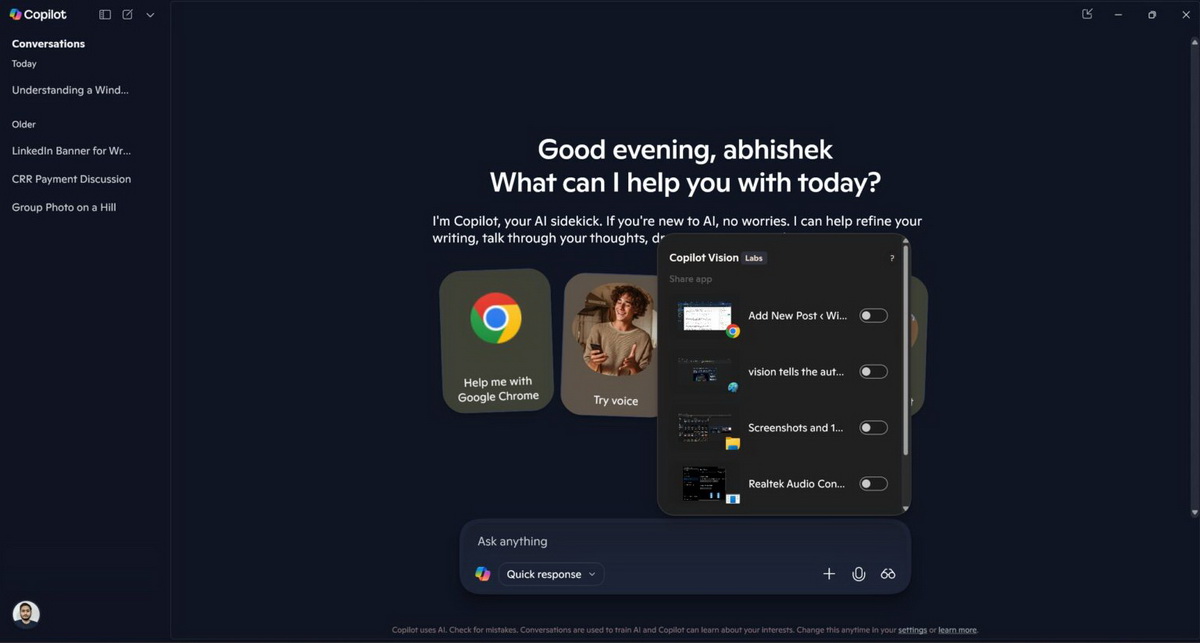Enable sharing for Screenshots folder window
This screenshot has height=643, width=1200.
click(x=873, y=428)
